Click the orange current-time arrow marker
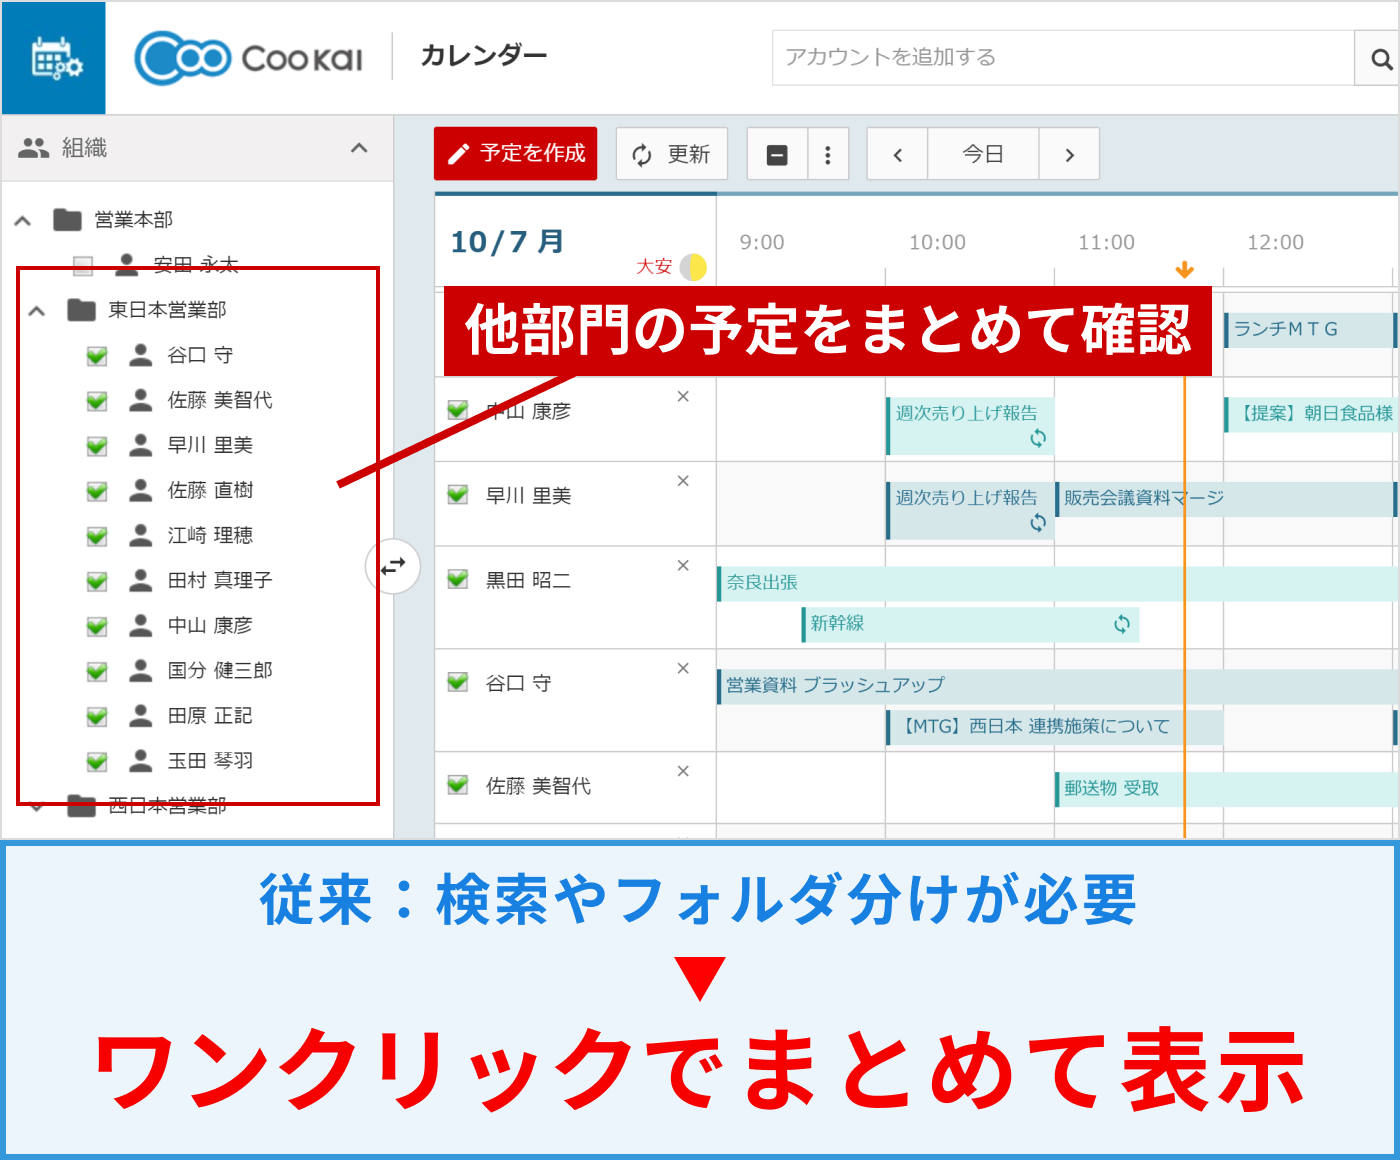Screen dimensions: 1400x1160 (x=1185, y=270)
